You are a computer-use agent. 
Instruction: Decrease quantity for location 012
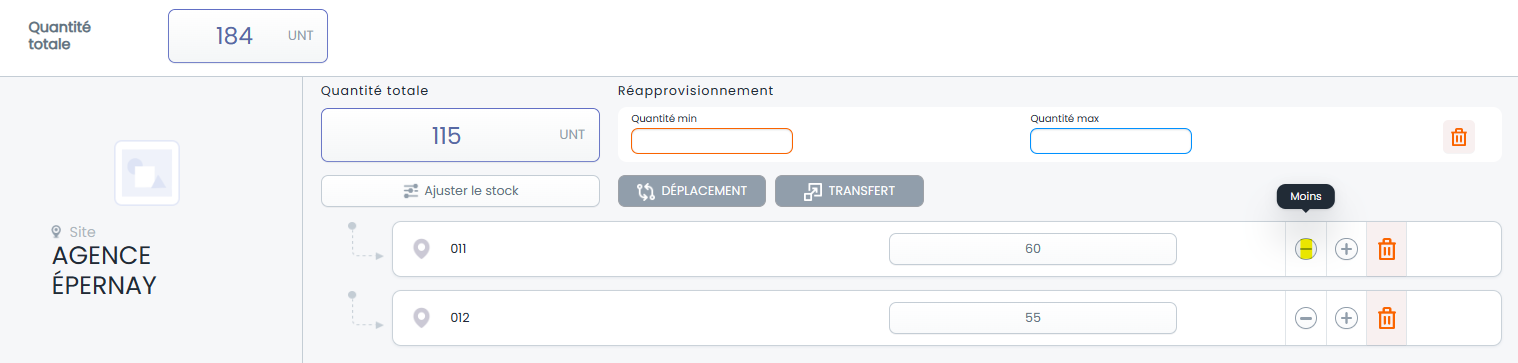click(x=1305, y=318)
